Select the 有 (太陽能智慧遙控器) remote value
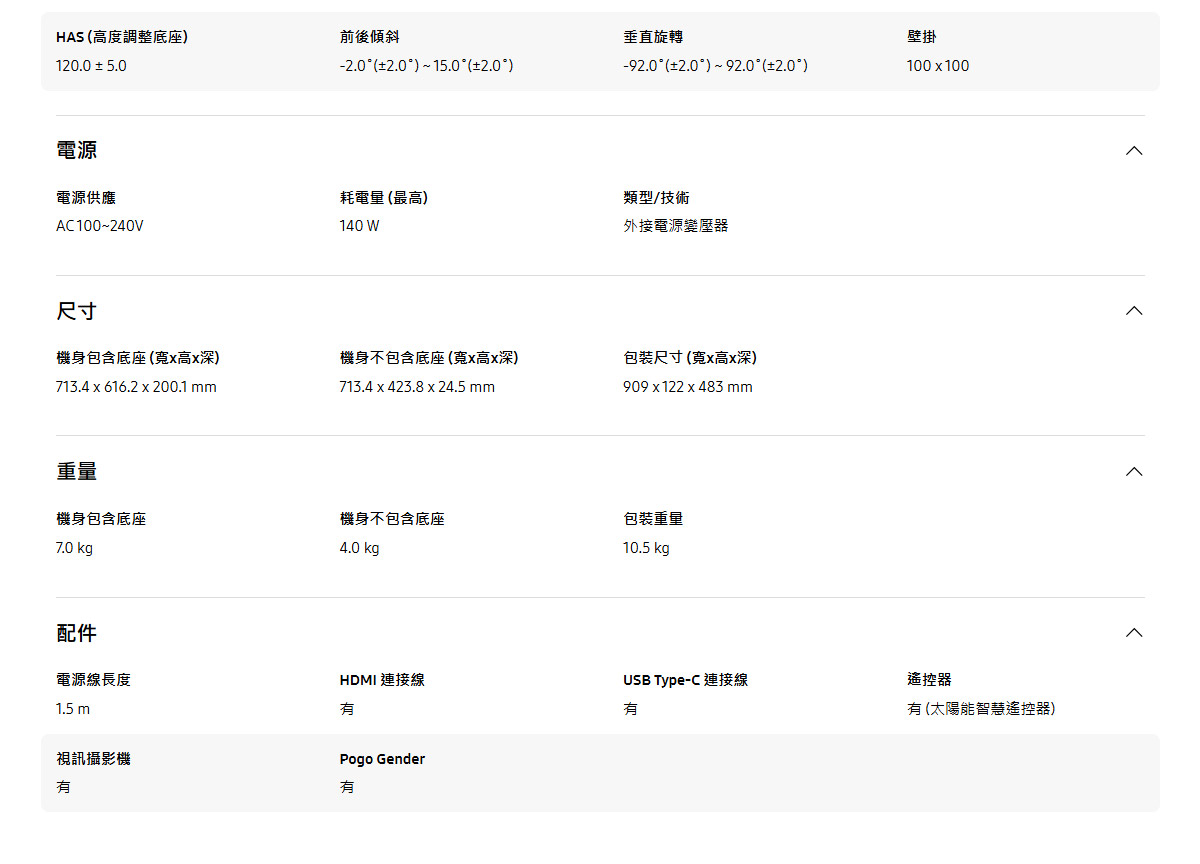Screen dimensions: 1200x864 (981, 709)
